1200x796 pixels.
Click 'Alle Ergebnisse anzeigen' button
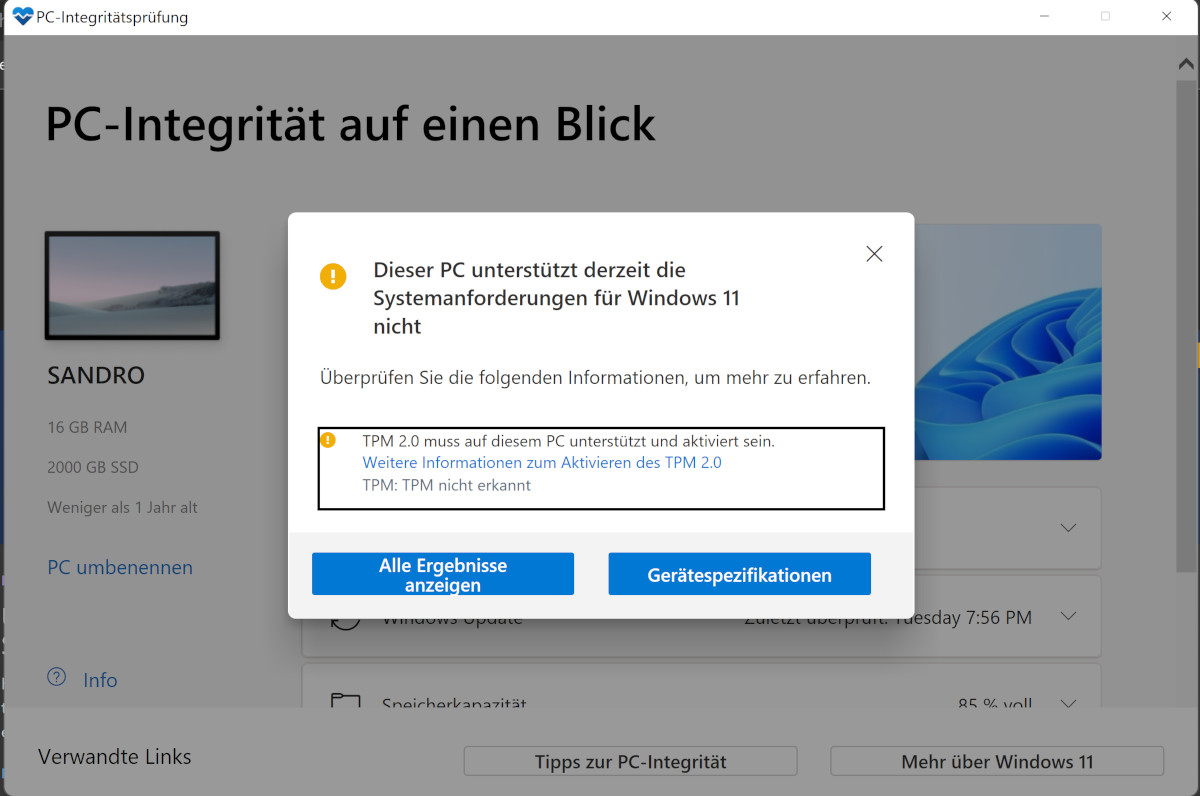(443, 574)
